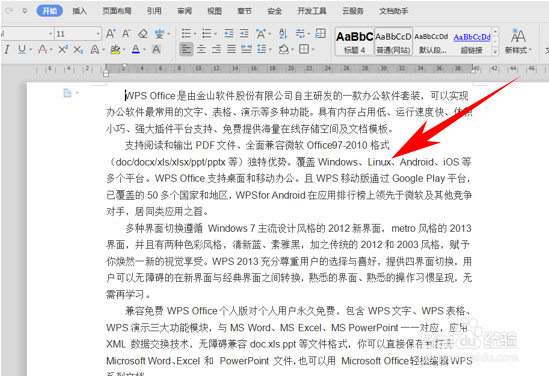549x376 pixels.
Task: Center align the paragraph
Action: click(201, 49)
